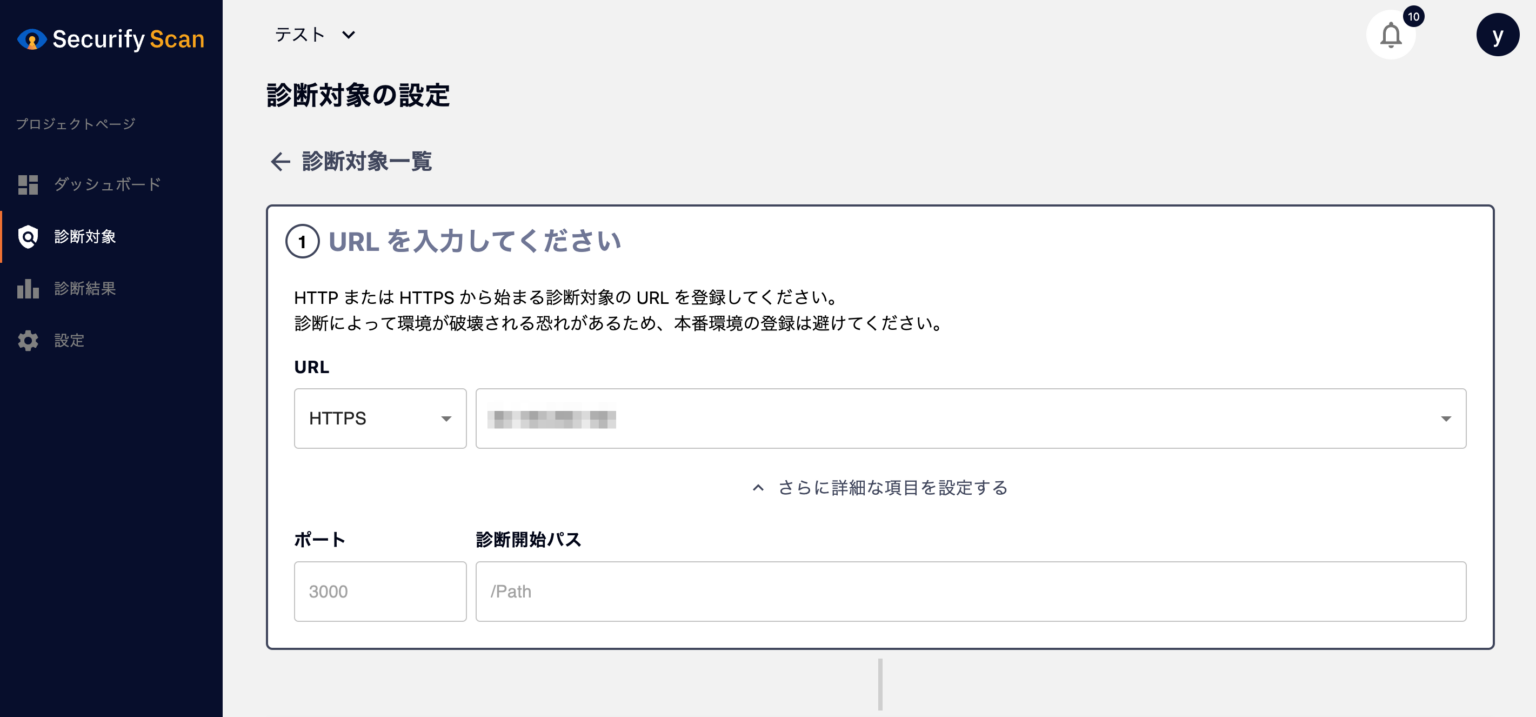Viewport: 1536px width, 717px height.
Task: Open the user avatar menu
Action: tap(1497, 34)
